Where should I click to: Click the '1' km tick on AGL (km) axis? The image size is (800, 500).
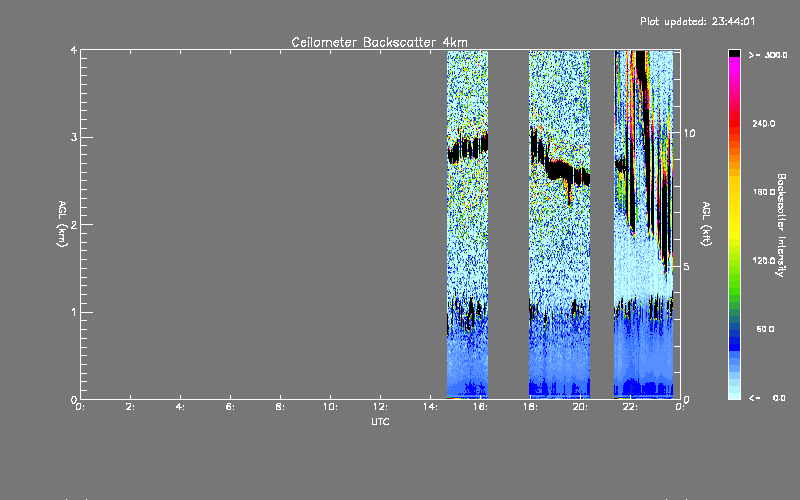(74, 312)
